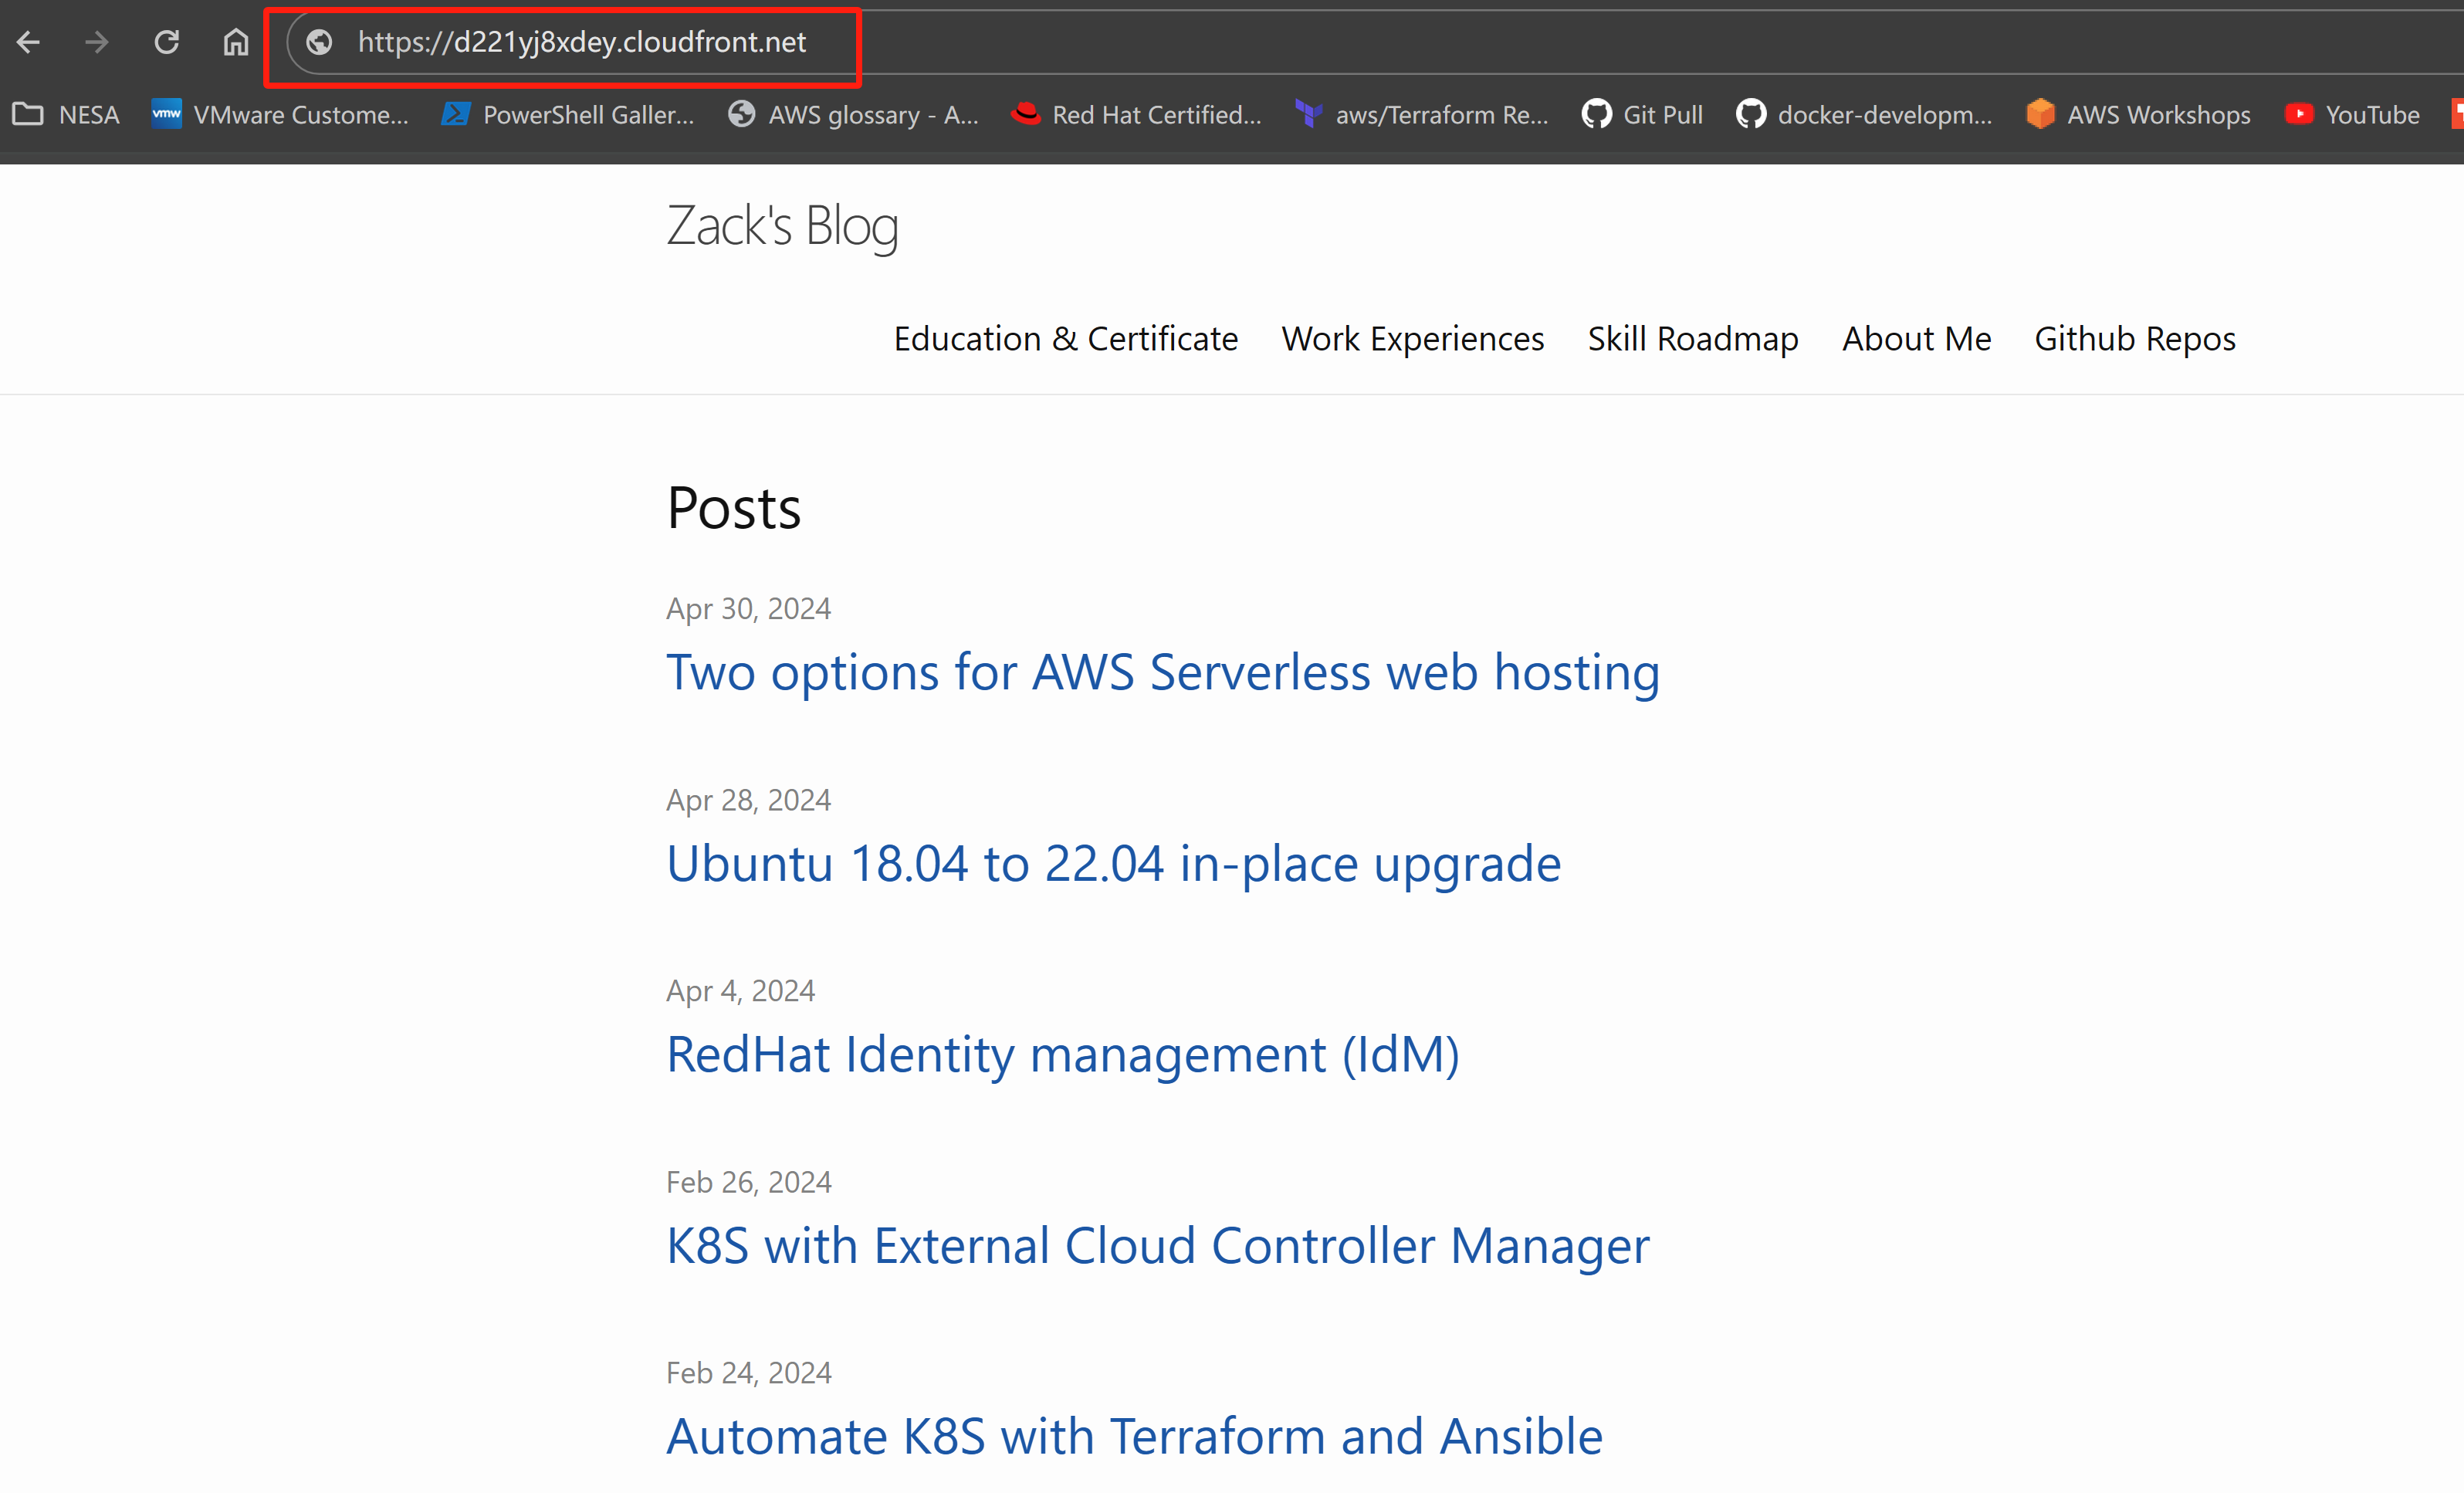This screenshot has height=1493, width=2464.
Task: Open the VMware Customer bookmark
Action: click(280, 115)
